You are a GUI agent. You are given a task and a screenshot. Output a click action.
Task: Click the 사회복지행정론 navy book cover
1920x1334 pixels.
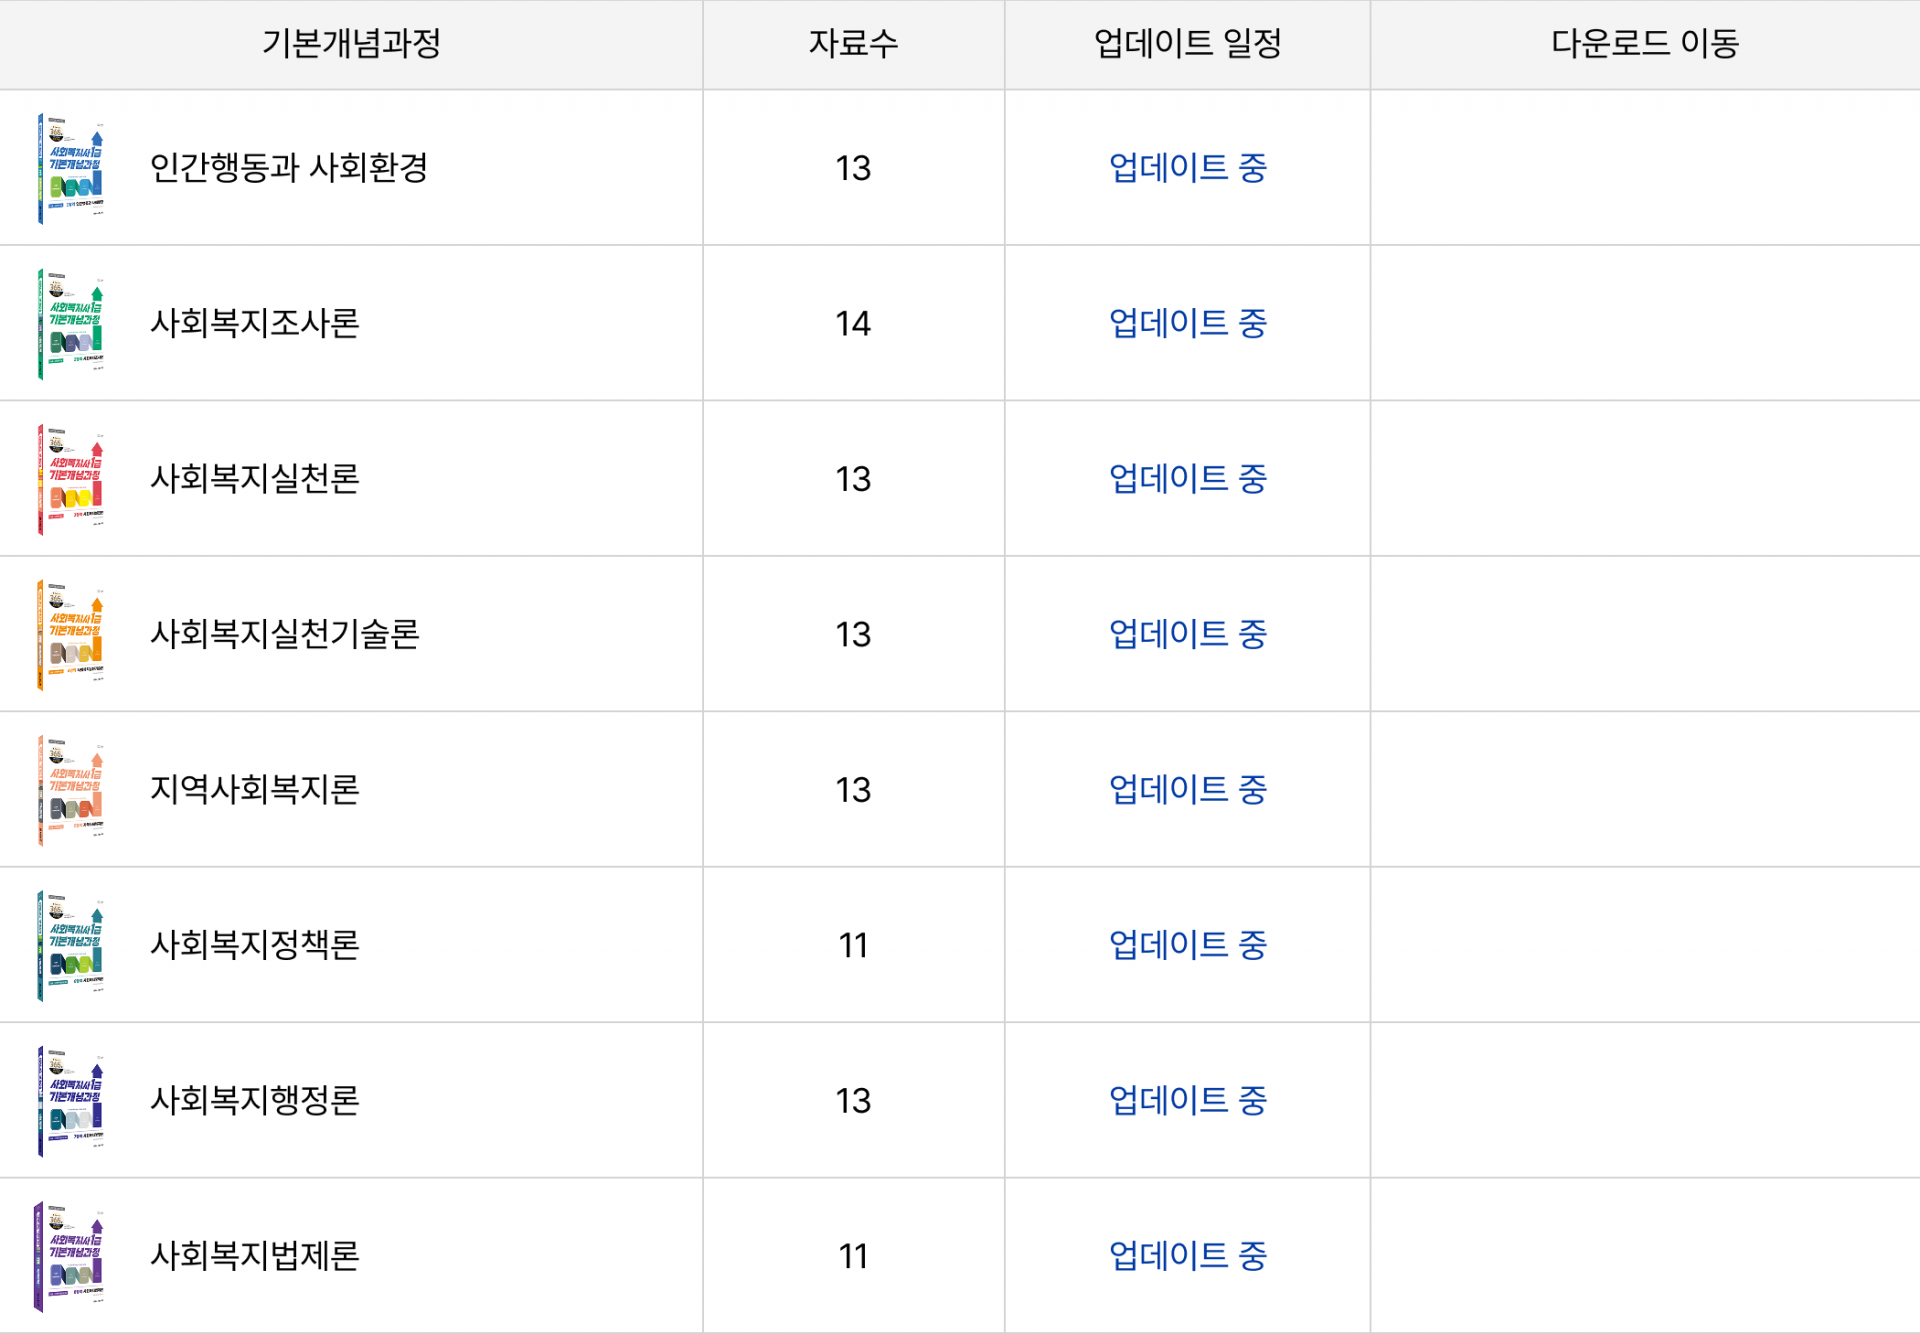71,1101
